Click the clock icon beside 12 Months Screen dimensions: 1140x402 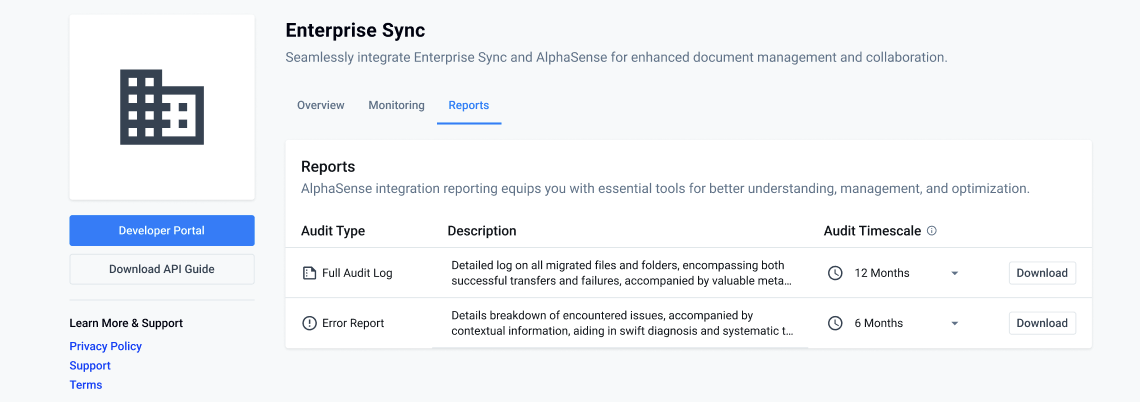pyautogui.click(x=836, y=273)
